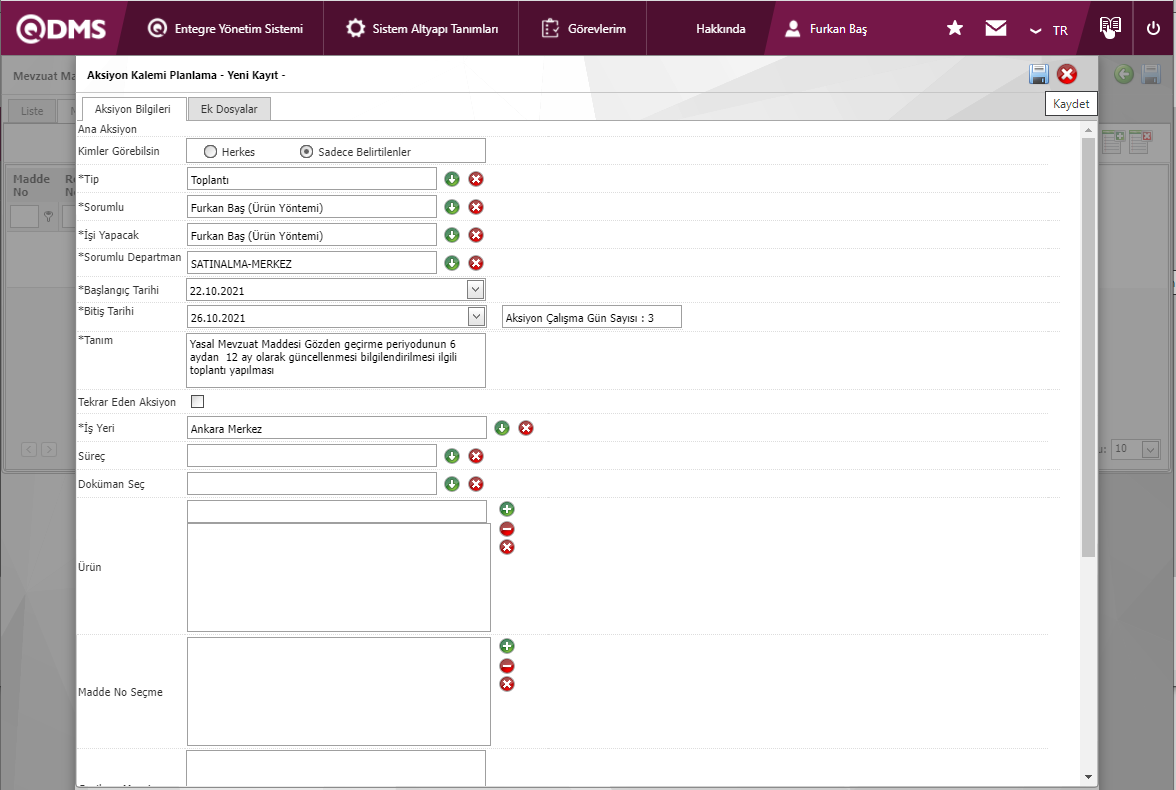The image size is (1176, 790).
Task: Click the green select icon for Tip
Action: 452,179
